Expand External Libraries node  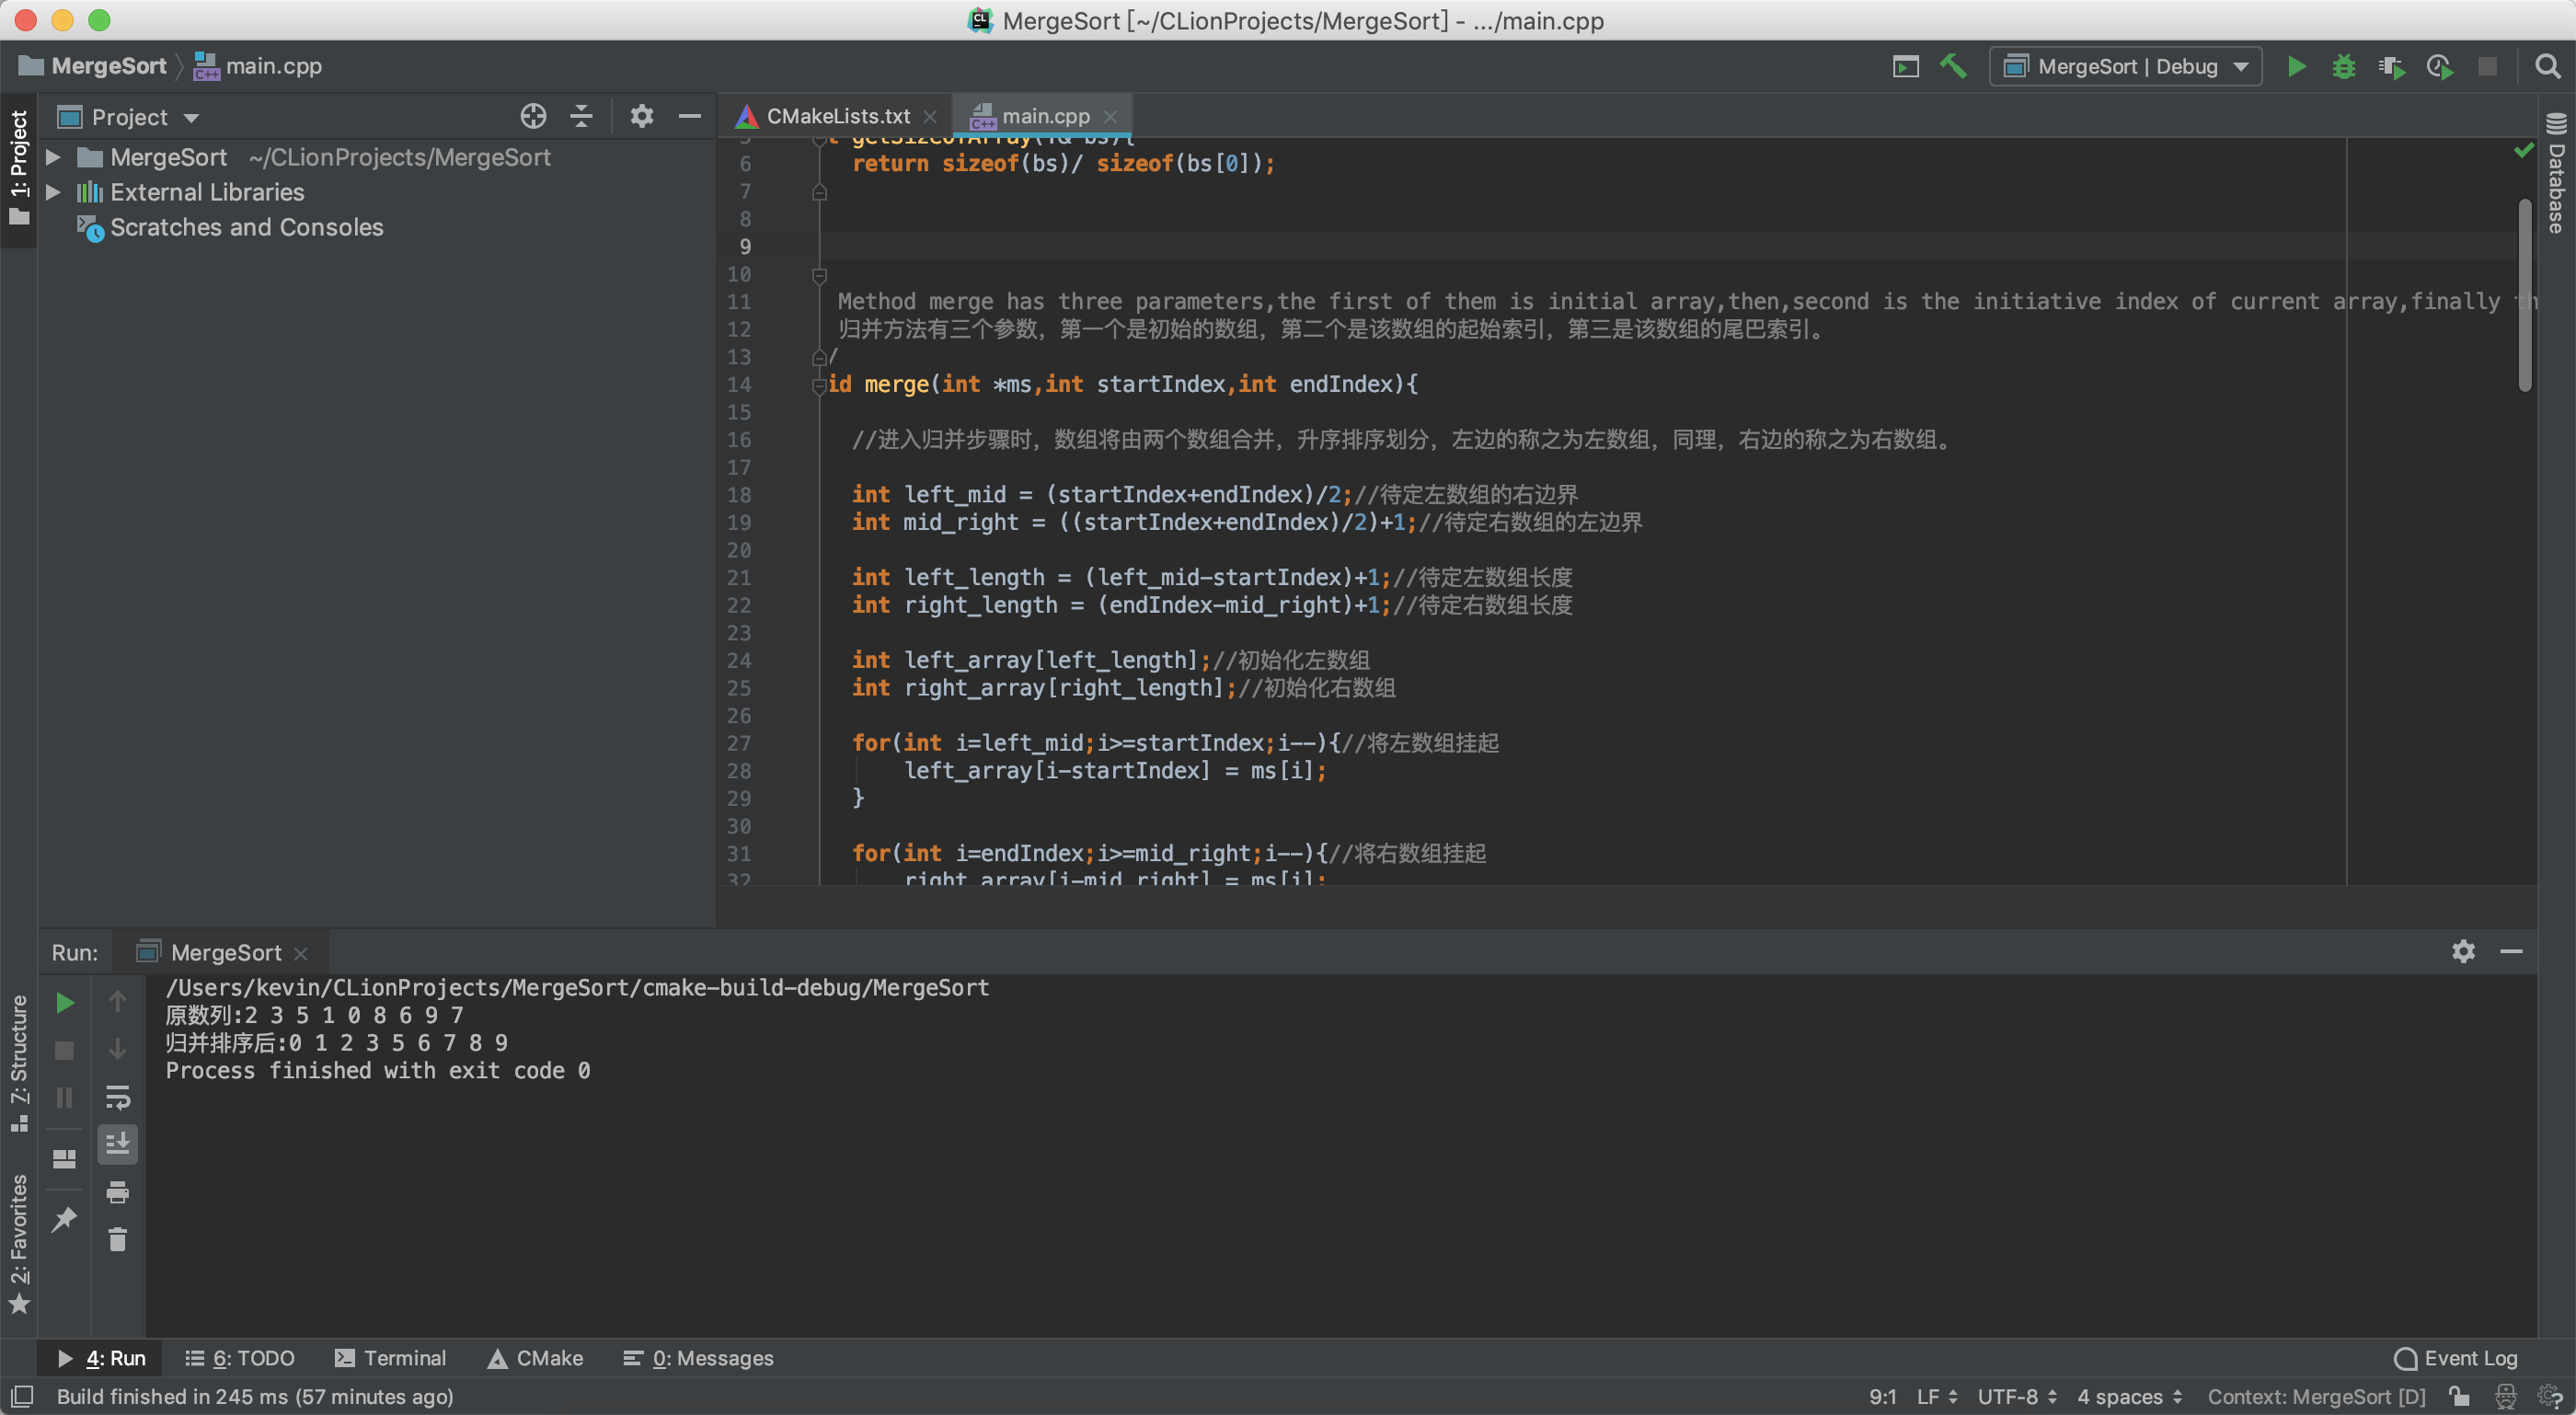tap(54, 192)
